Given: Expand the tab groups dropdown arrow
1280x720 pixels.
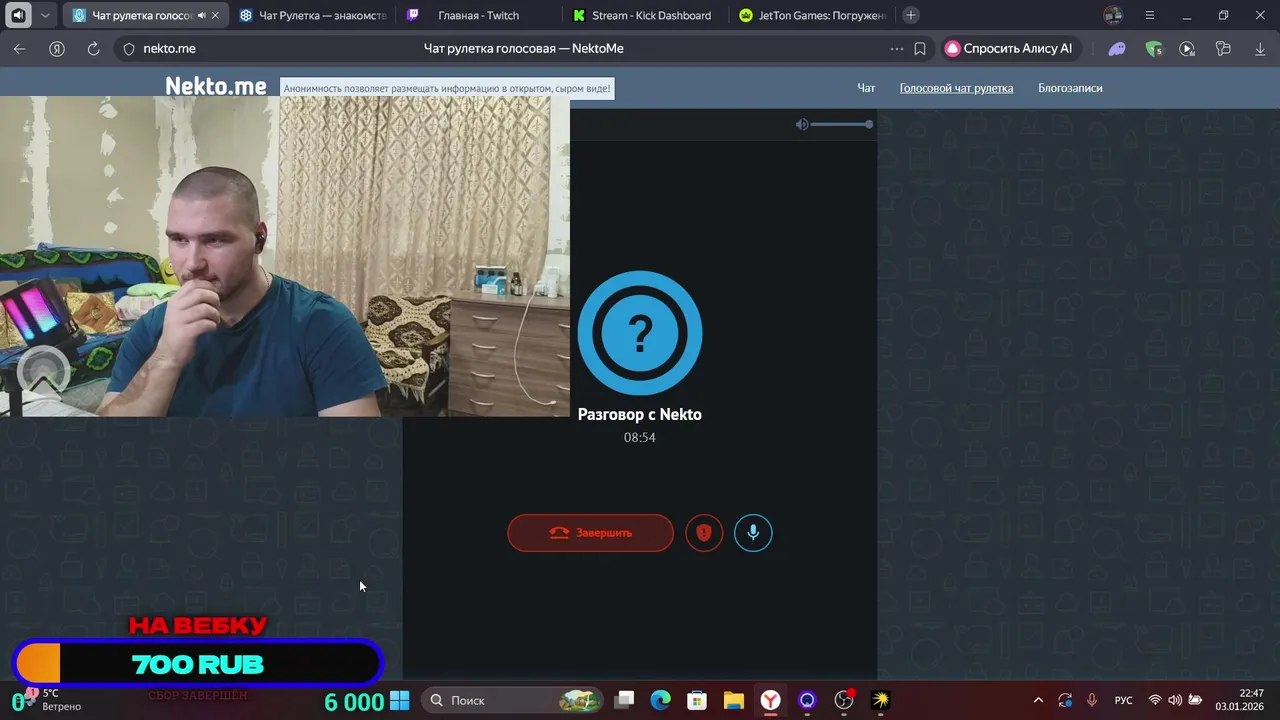Looking at the screenshot, I should tap(45, 15).
